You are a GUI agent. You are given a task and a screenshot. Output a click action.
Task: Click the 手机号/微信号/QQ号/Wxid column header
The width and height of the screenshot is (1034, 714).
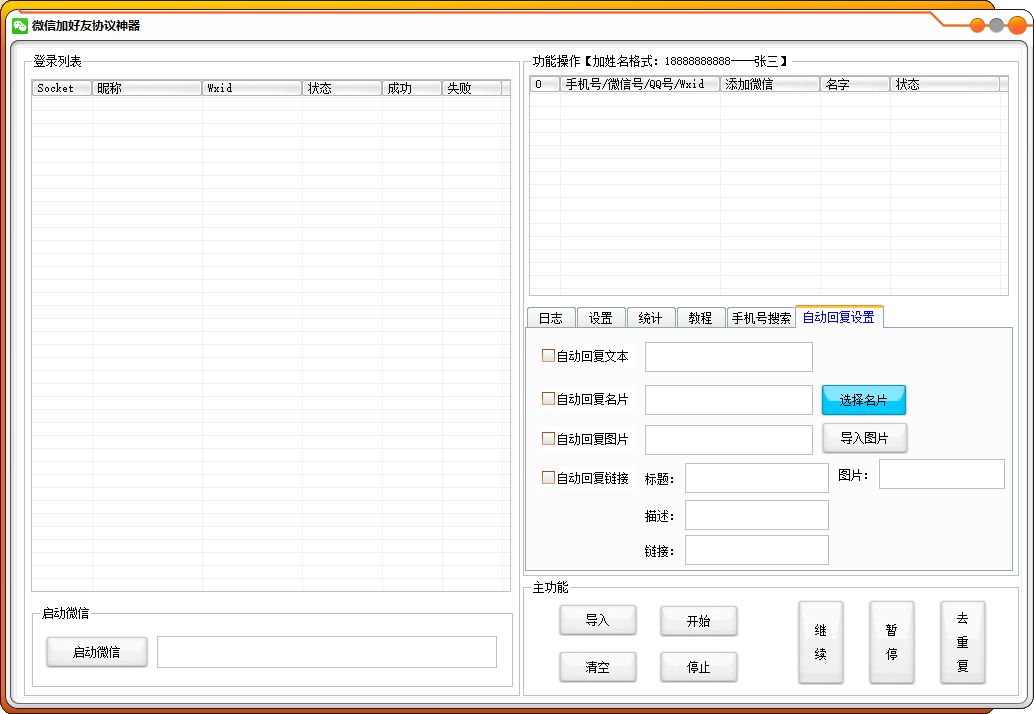click(x=640, y=84)
